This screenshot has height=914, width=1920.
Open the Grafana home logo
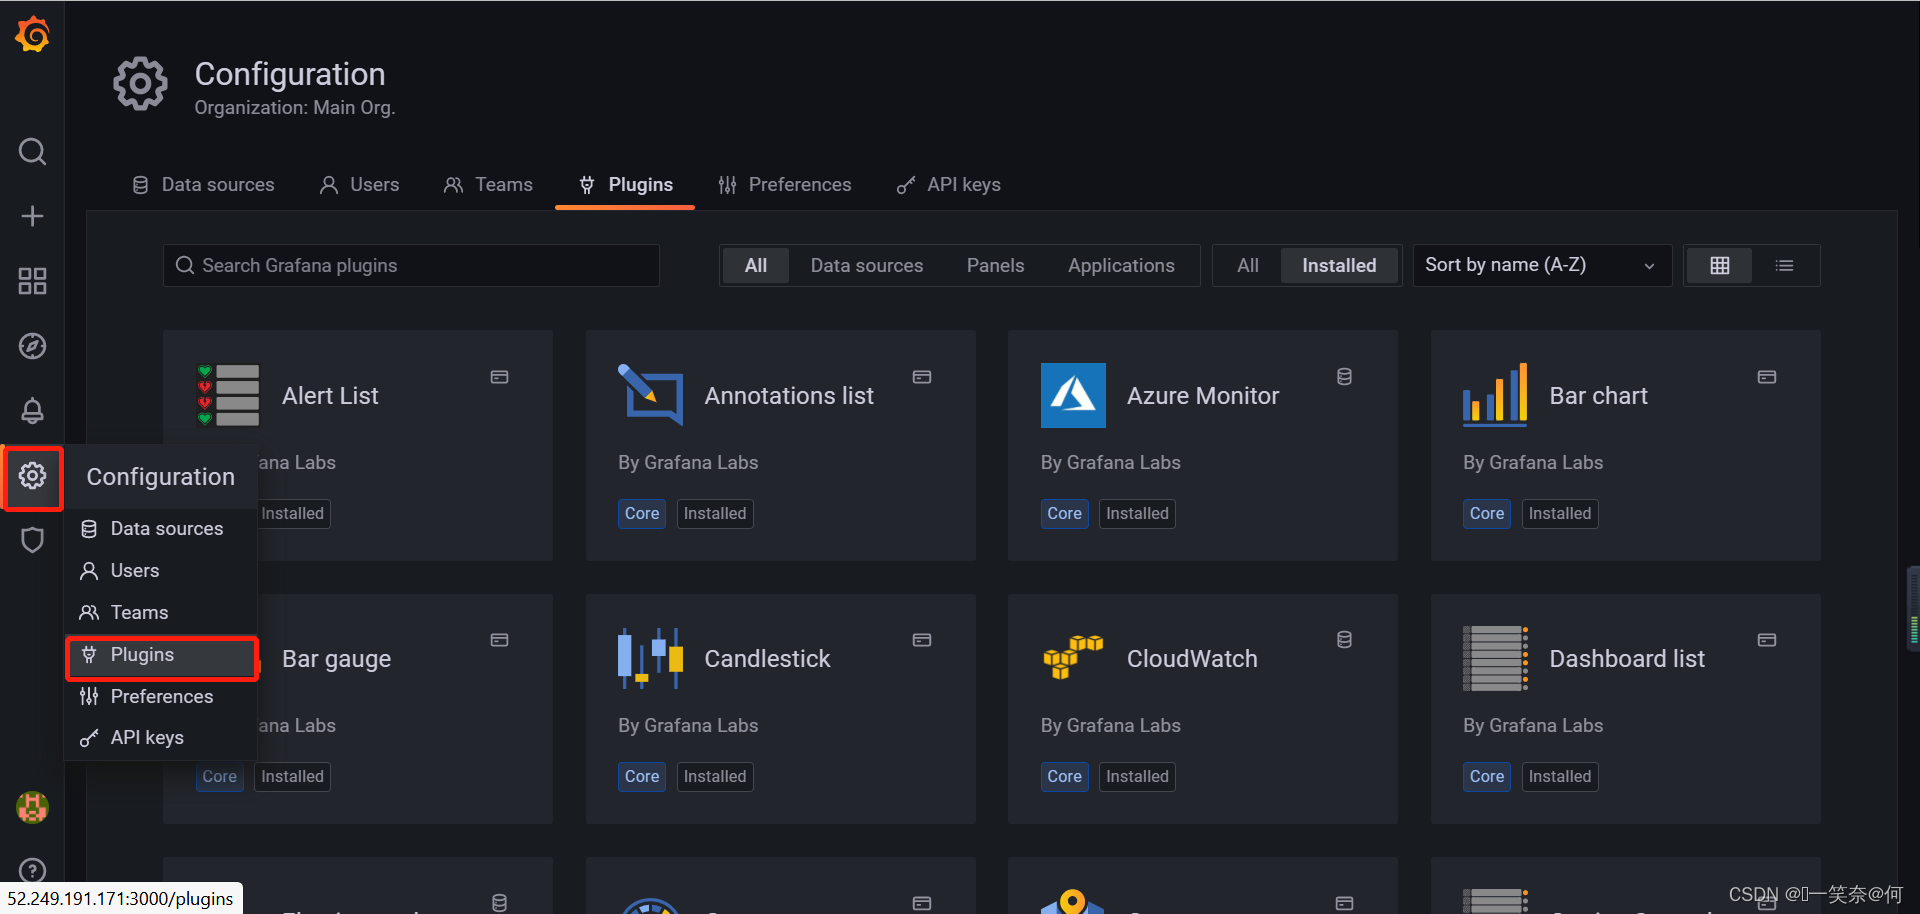tap(32, 35)
